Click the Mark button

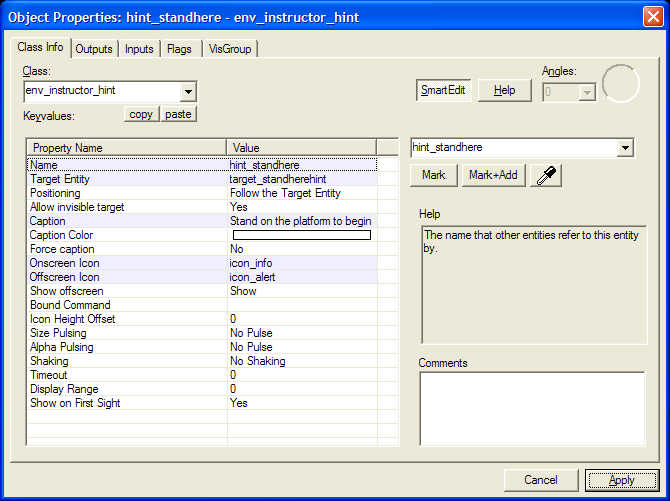point(433,175)
